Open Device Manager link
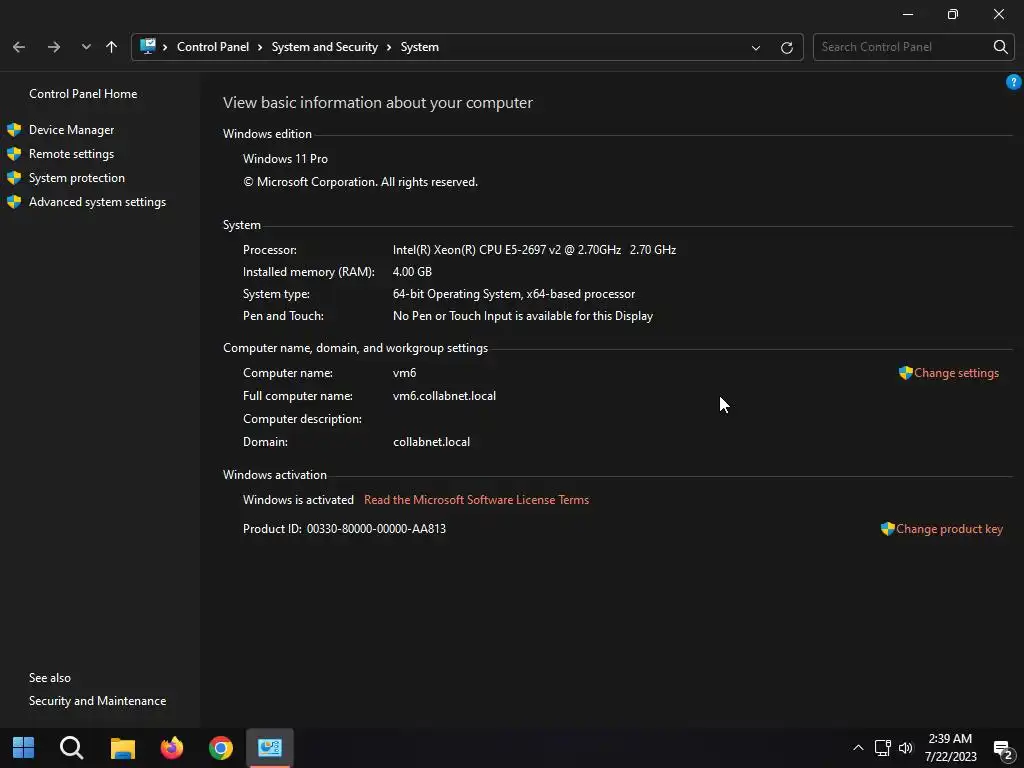The width and height of the screenshot is (1024, 768). coord(71,130)
